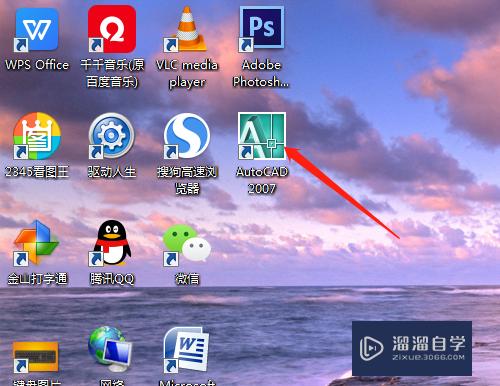
Task: Select the AutoCAD 2007 desktop icon
Action: [x=262, y=136]
